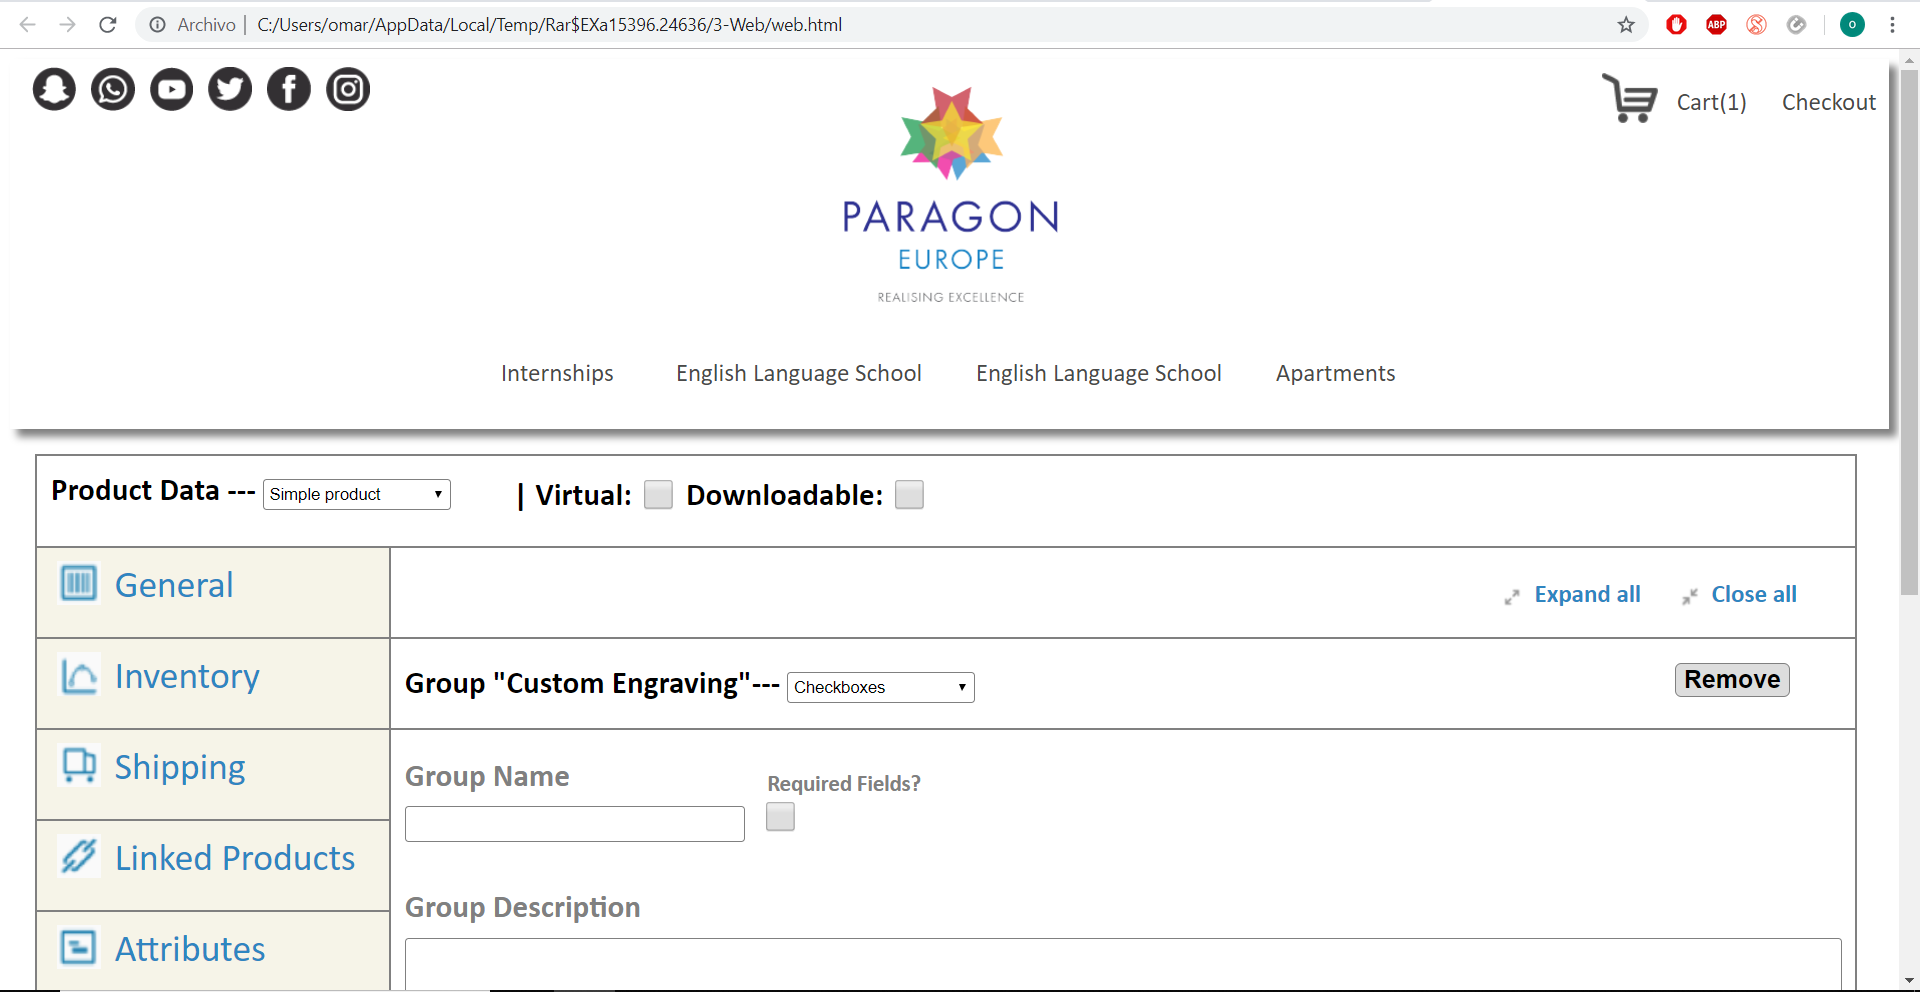
Task: Click the shopping cart icon
Action: pos(1629,99)
